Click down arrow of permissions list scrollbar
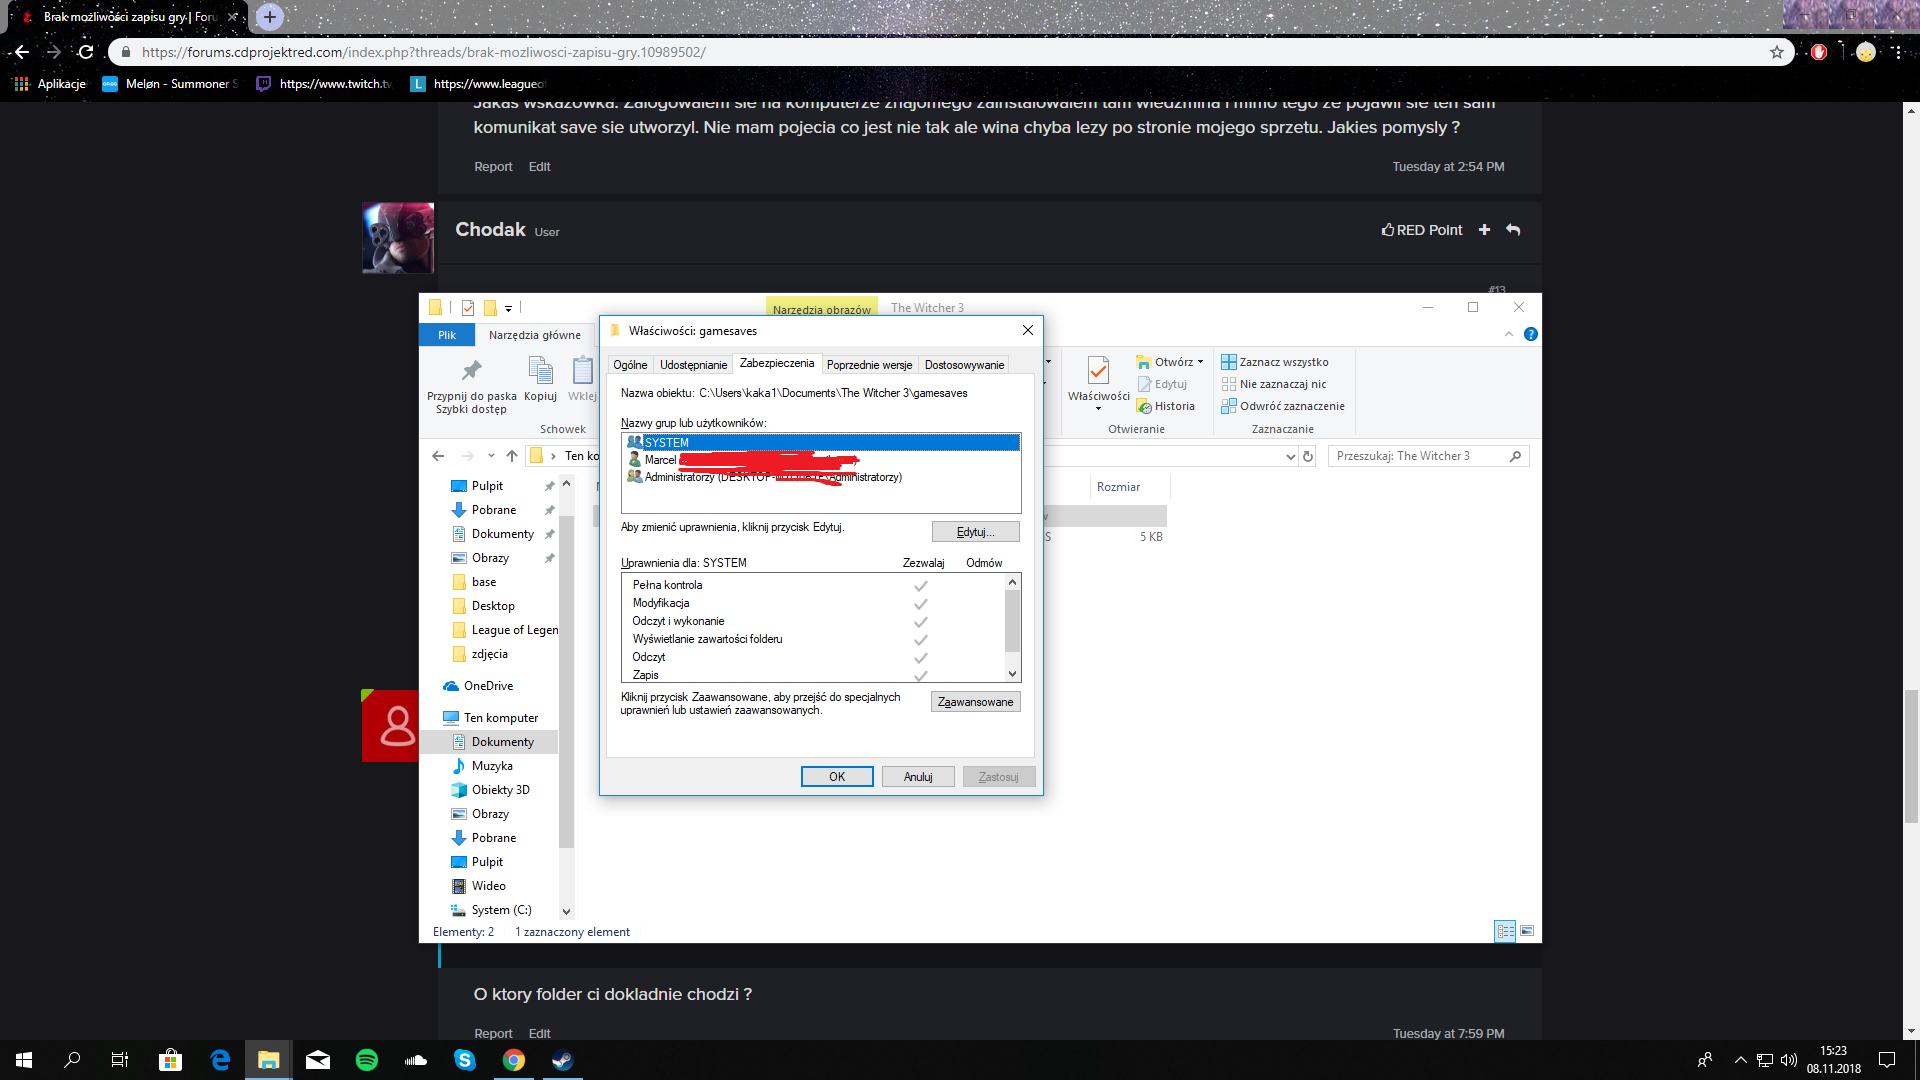Screen dimensions: 1920x1080 pos(1012,674)
